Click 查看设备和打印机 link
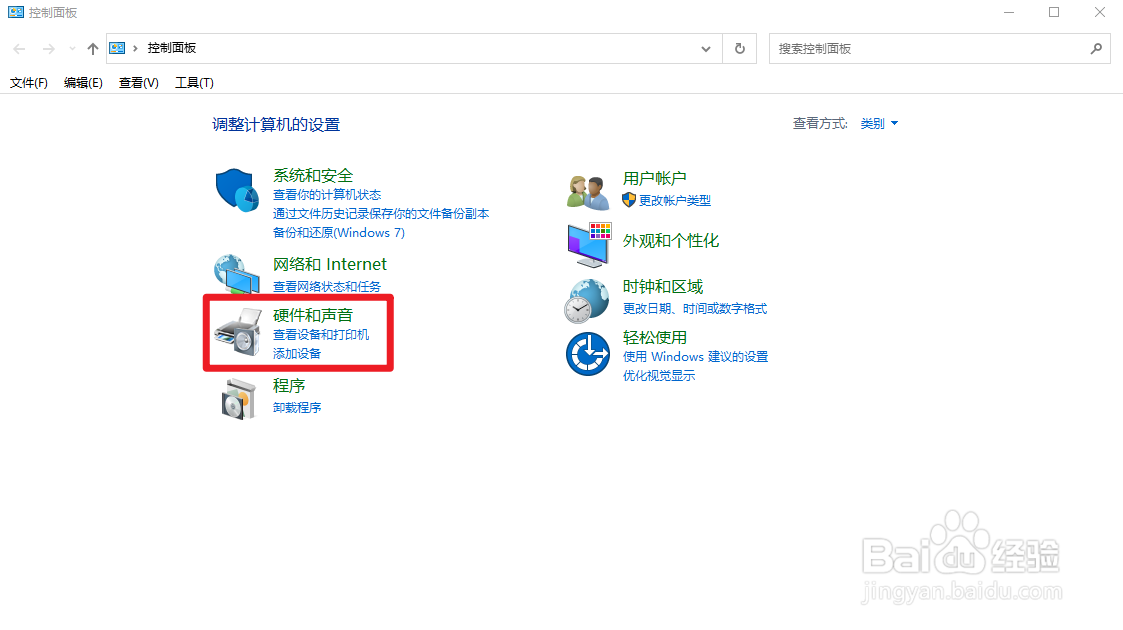The width and height of the screenshot is (1123, 630). coord(321,334)
